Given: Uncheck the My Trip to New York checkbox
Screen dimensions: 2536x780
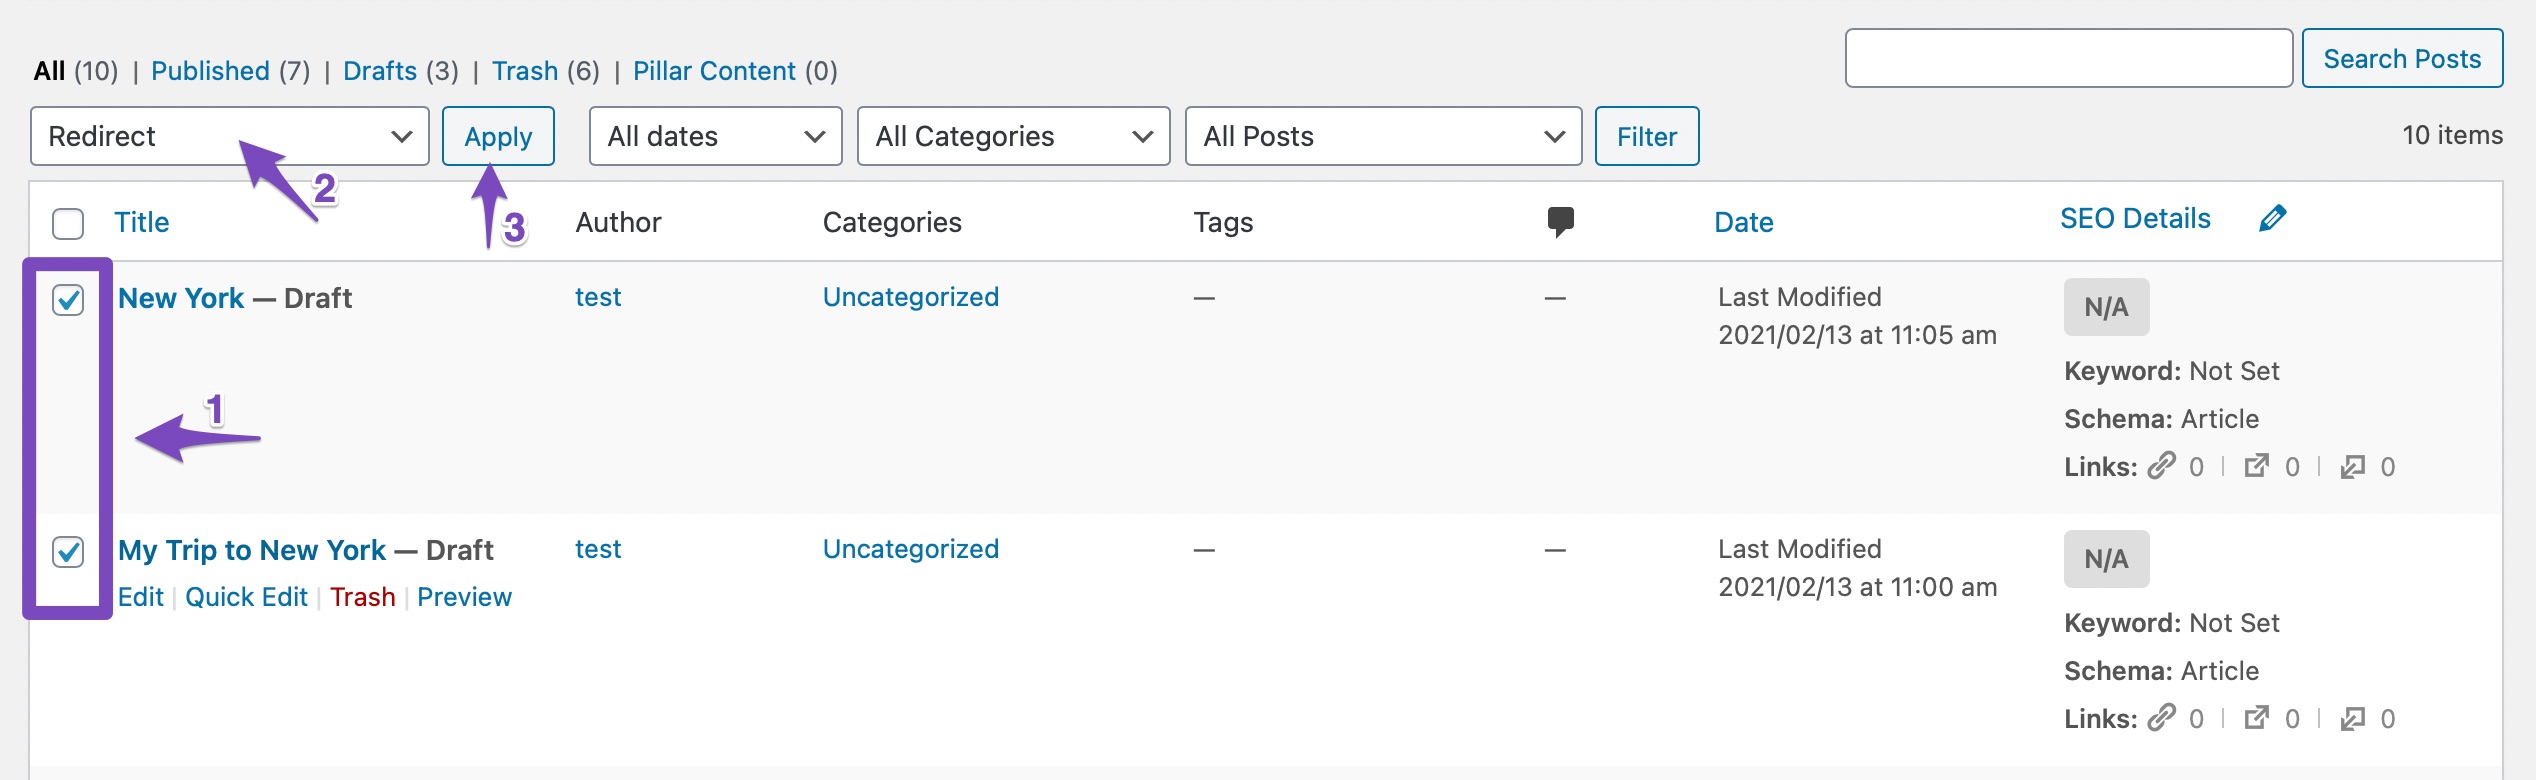Looking at the screenshot, I should tap(68, 551).
